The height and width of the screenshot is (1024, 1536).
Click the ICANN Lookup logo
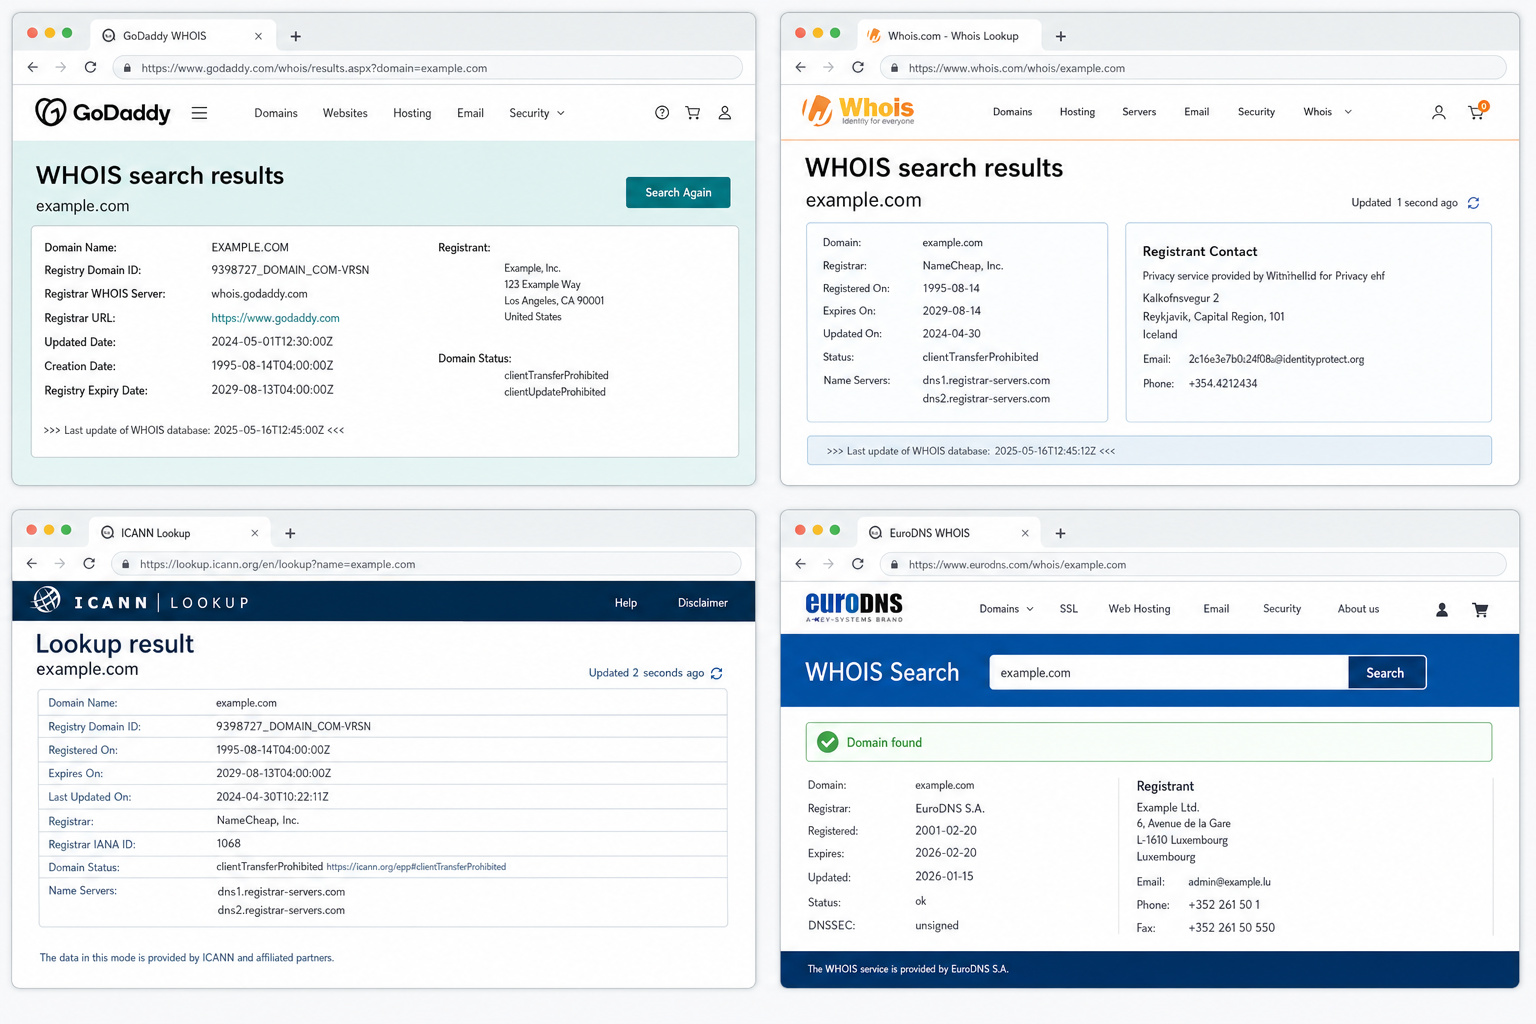(x=141, y=602)
